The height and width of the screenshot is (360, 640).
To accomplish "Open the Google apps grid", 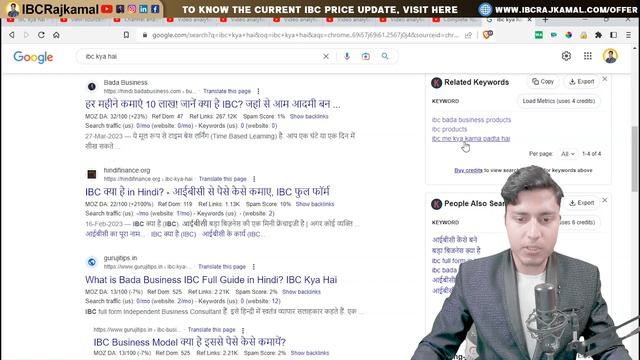I will 588,56.
